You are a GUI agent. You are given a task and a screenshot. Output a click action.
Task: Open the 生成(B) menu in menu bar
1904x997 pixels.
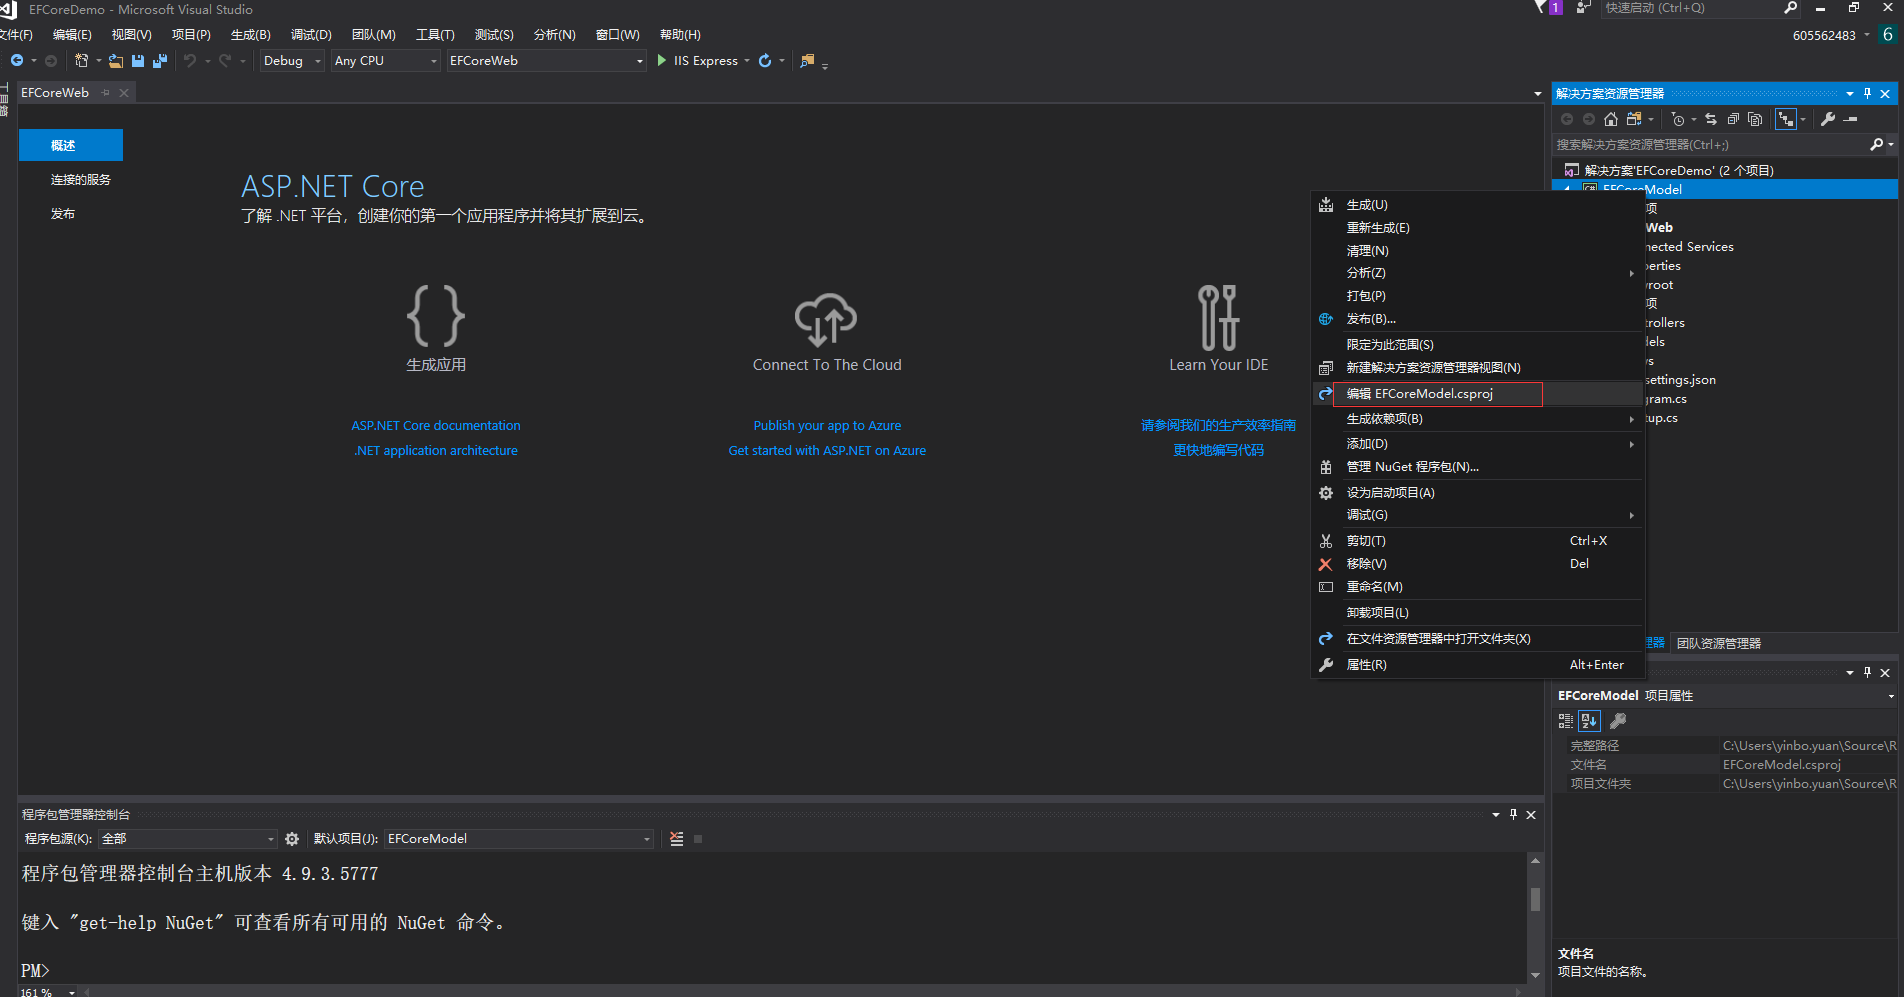[250, 35]
